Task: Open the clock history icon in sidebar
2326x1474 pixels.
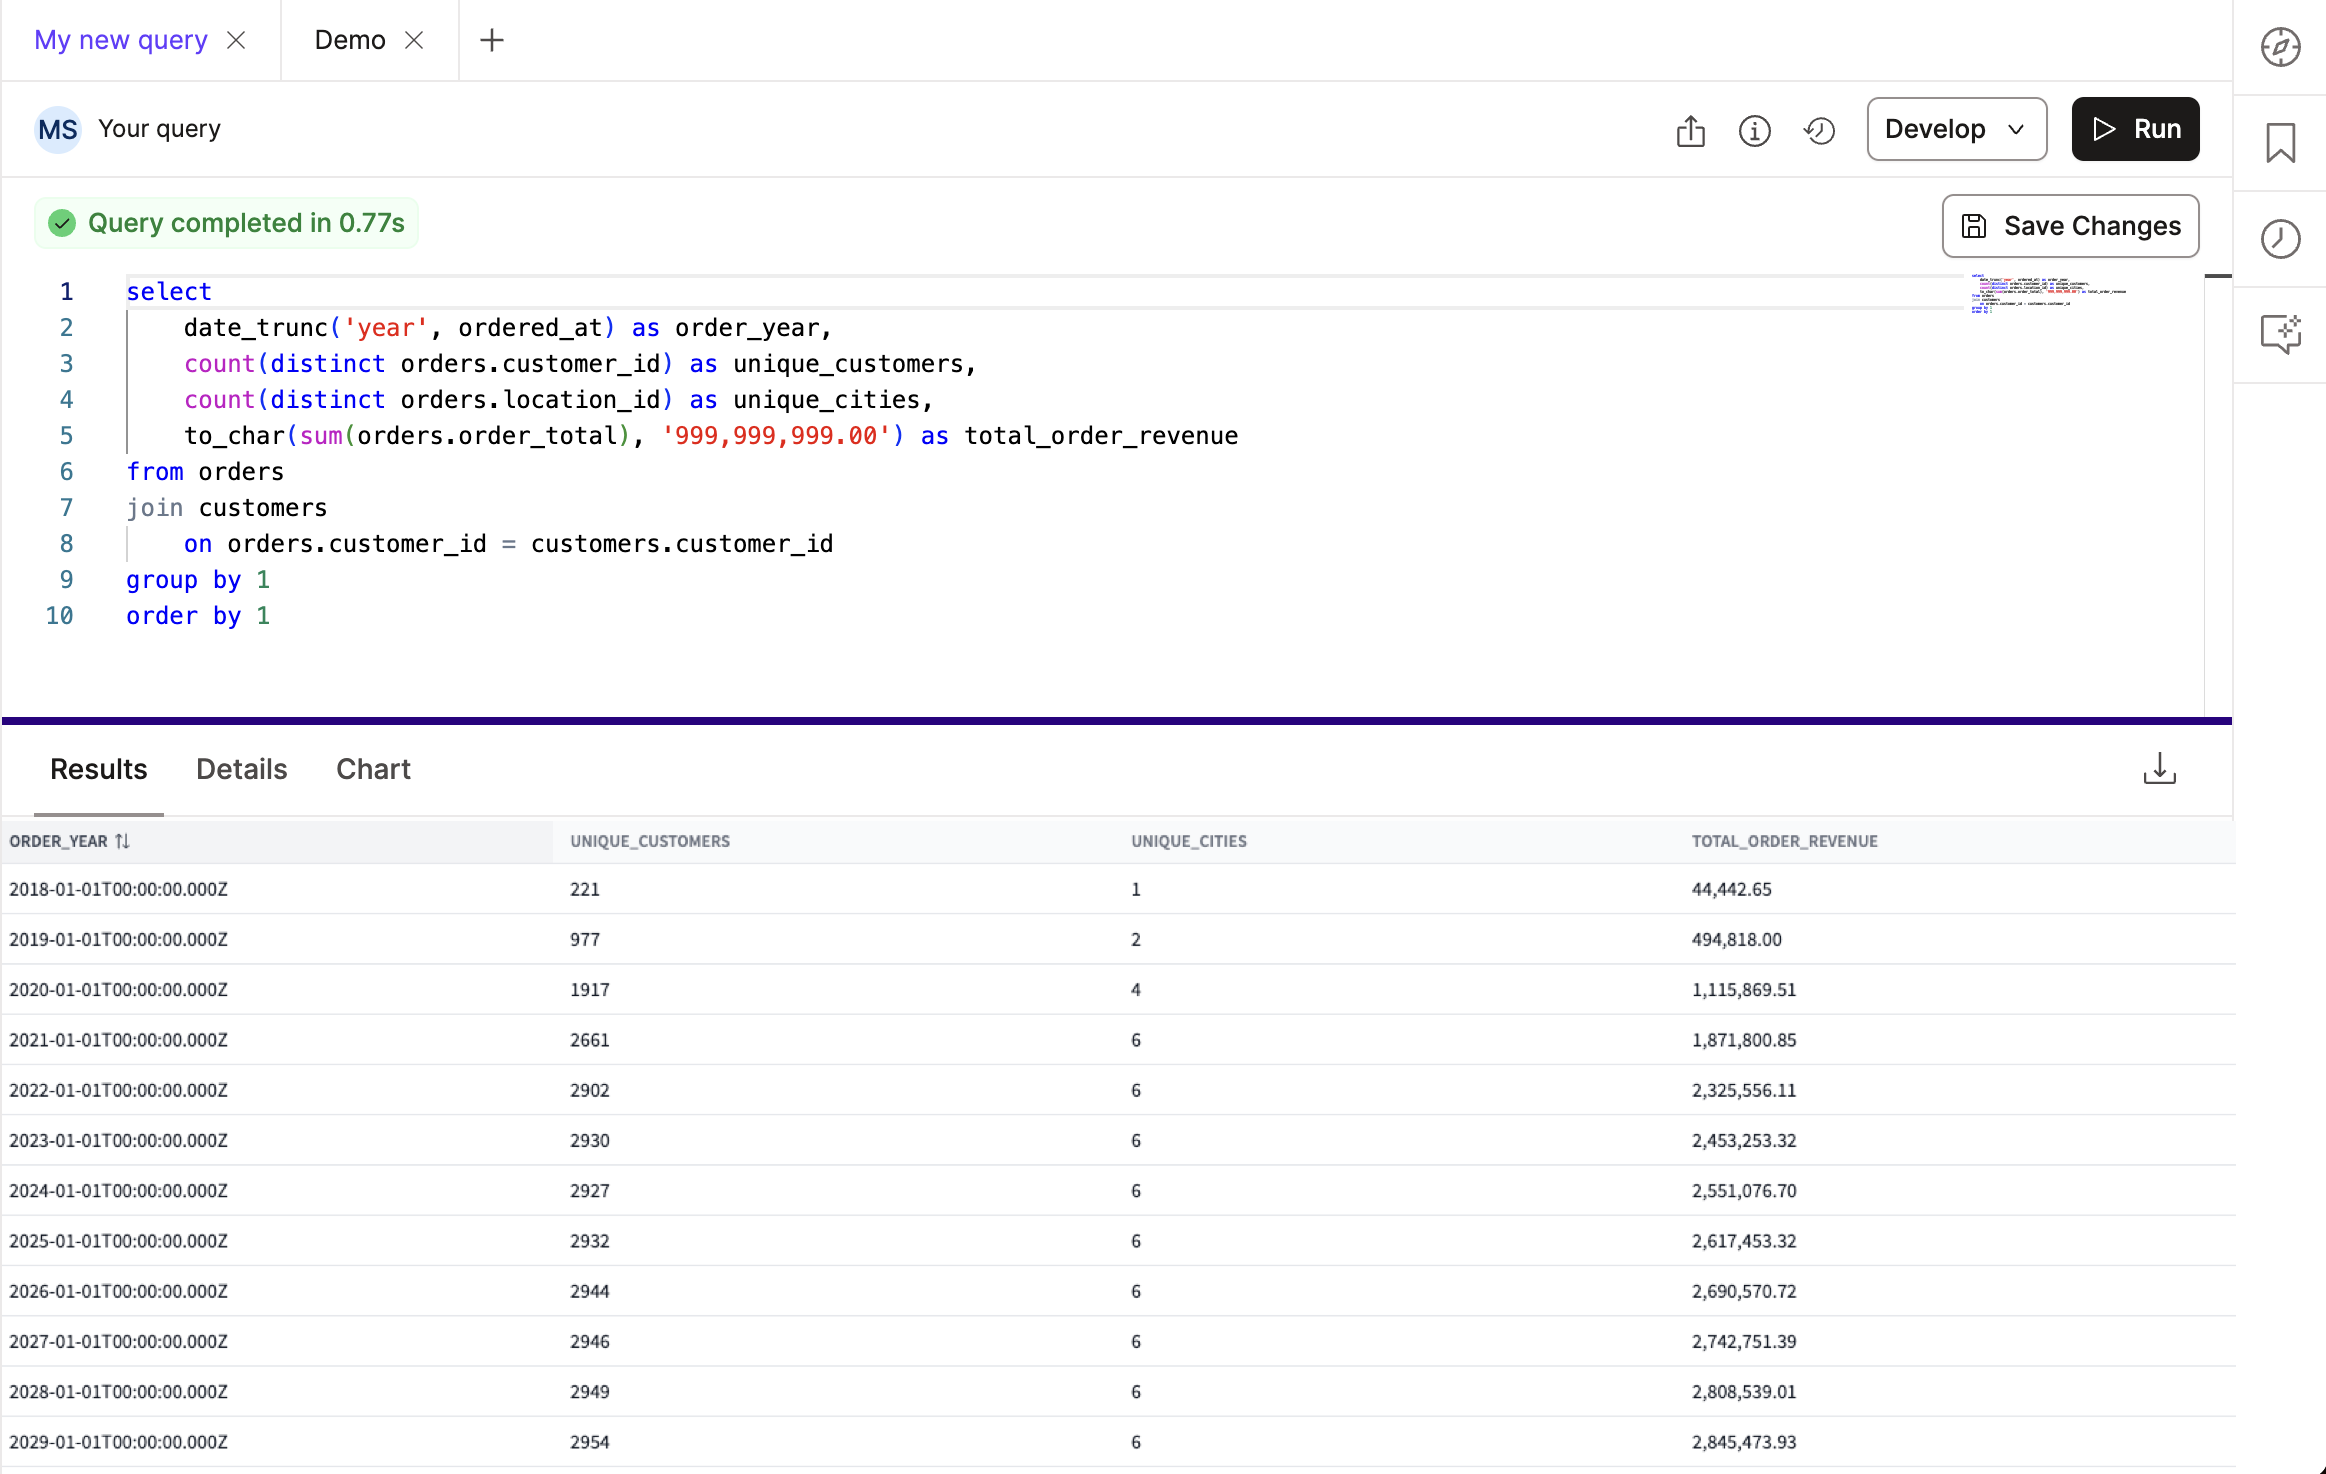Action: pyautogui.click(x=2280, y=239)
